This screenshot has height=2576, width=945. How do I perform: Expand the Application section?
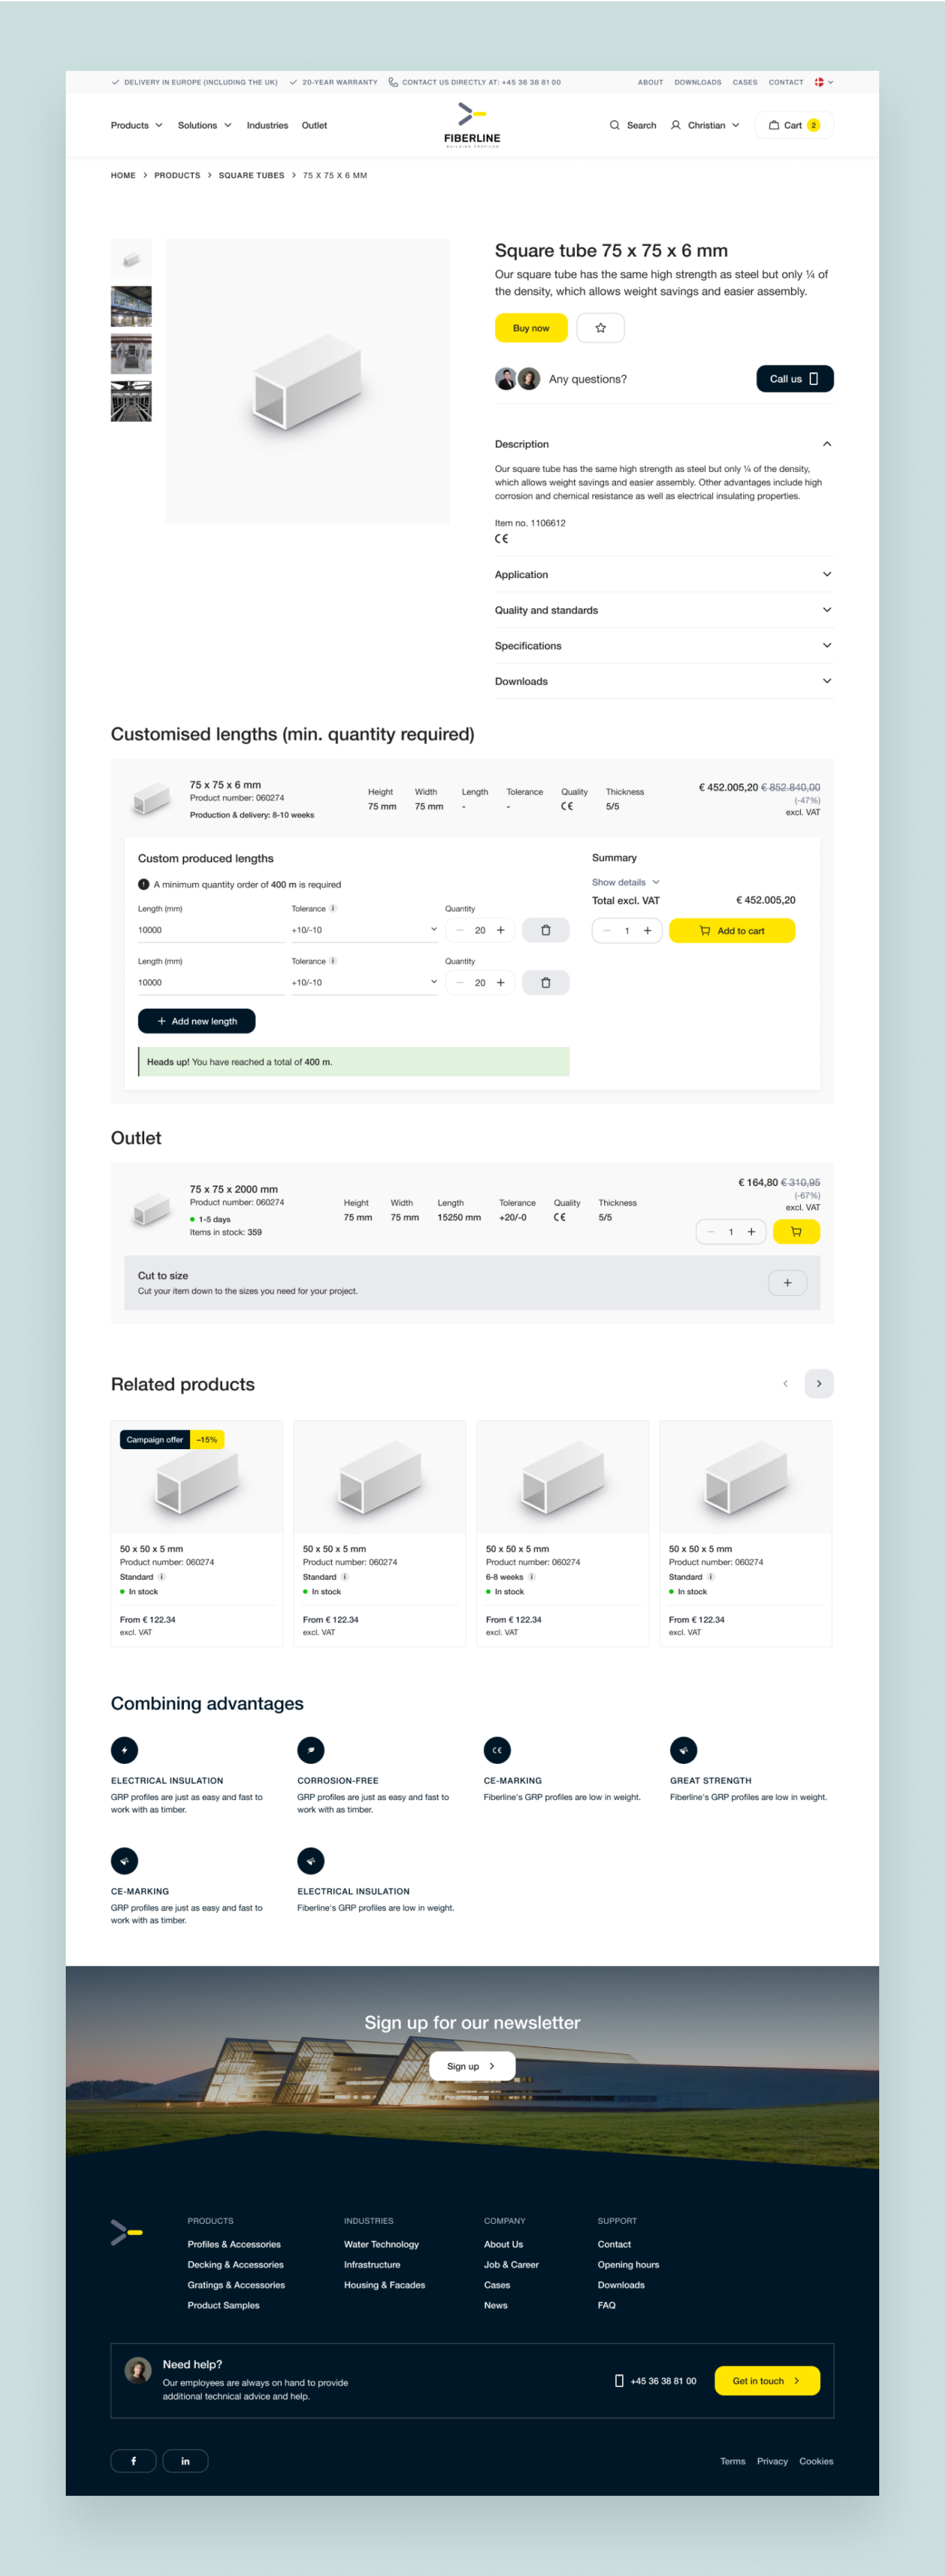(x=663, y=575)
